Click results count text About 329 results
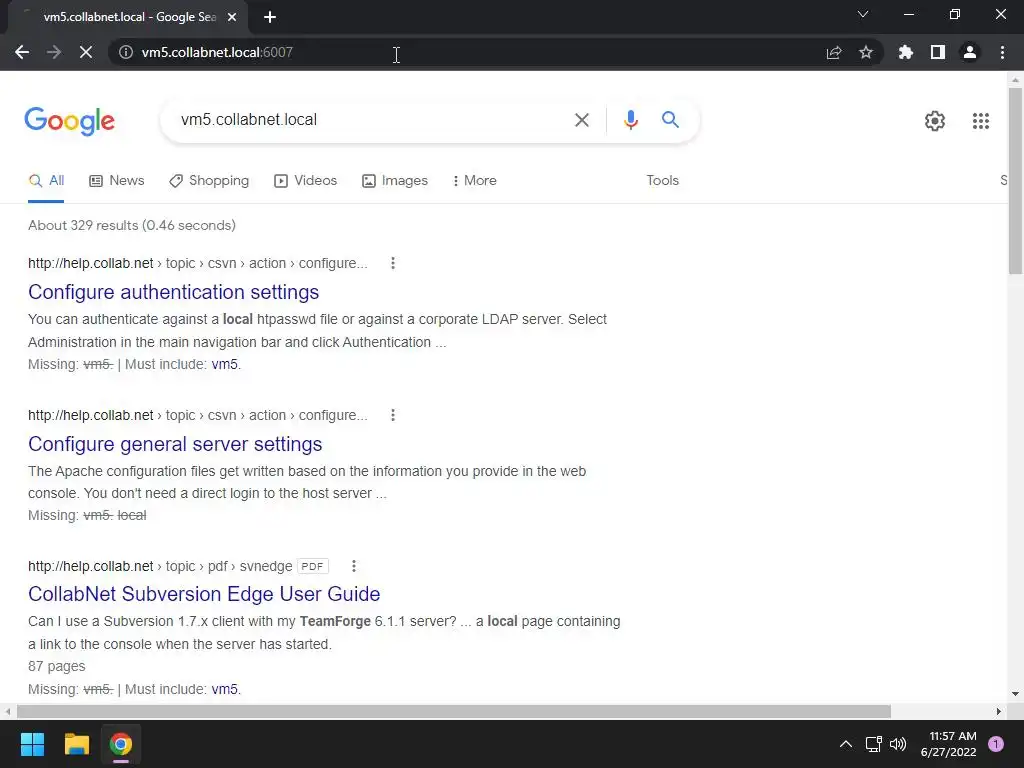Image resolution: width=1024 pixels, height=768 pixels. [x=132, y=225]
